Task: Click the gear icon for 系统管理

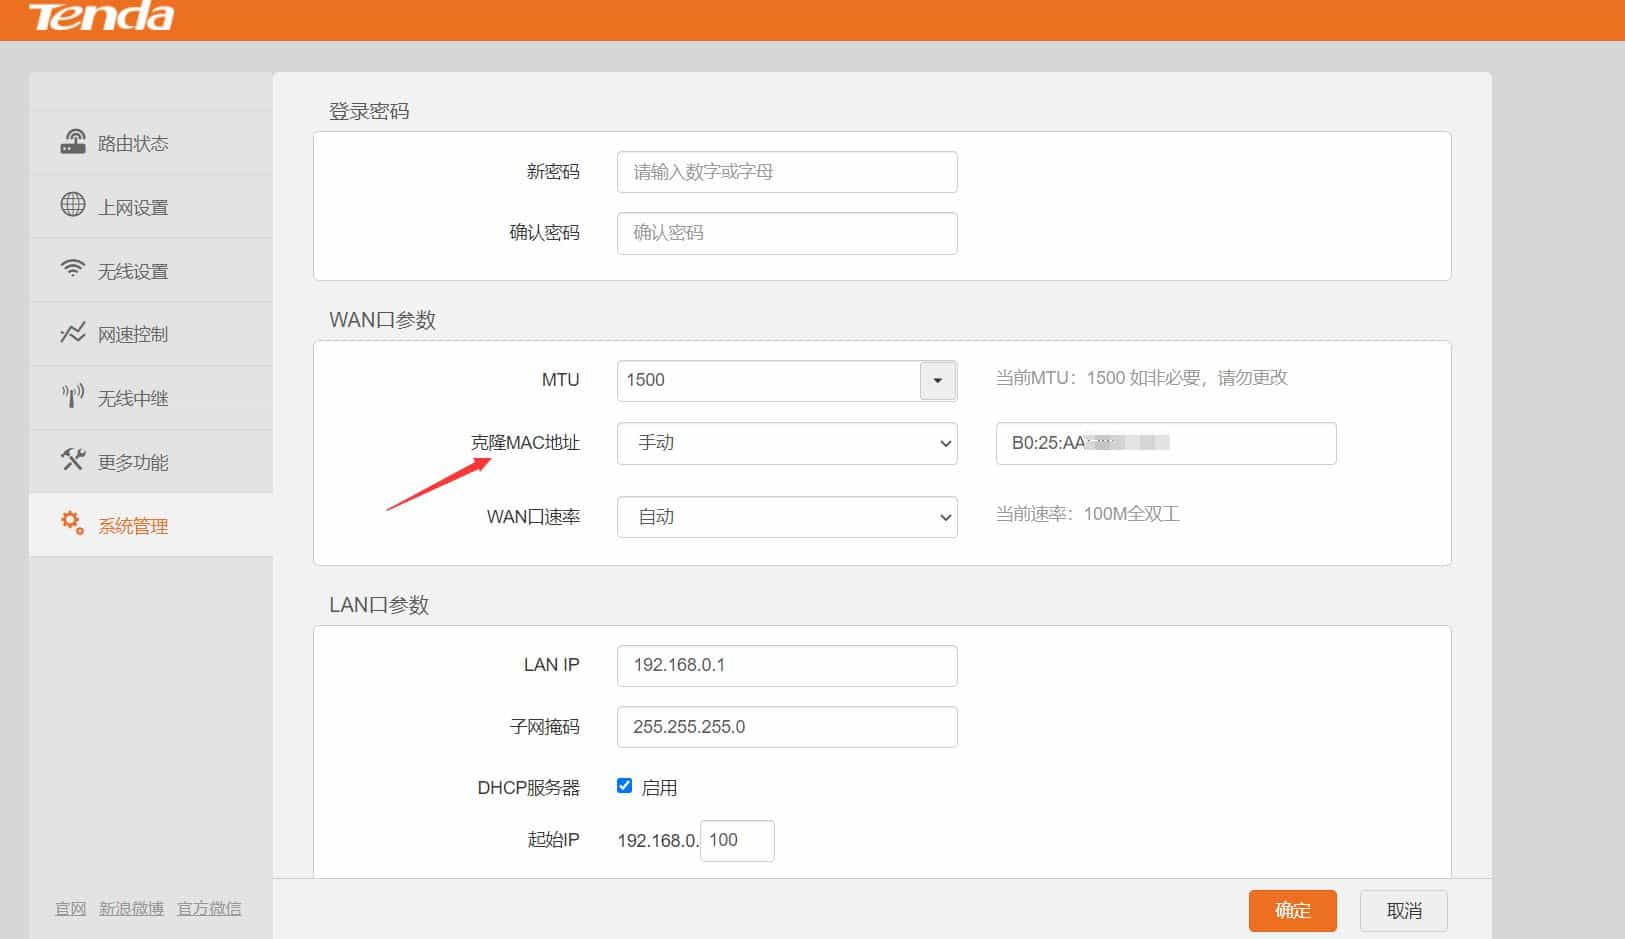Action: (73, 523)
